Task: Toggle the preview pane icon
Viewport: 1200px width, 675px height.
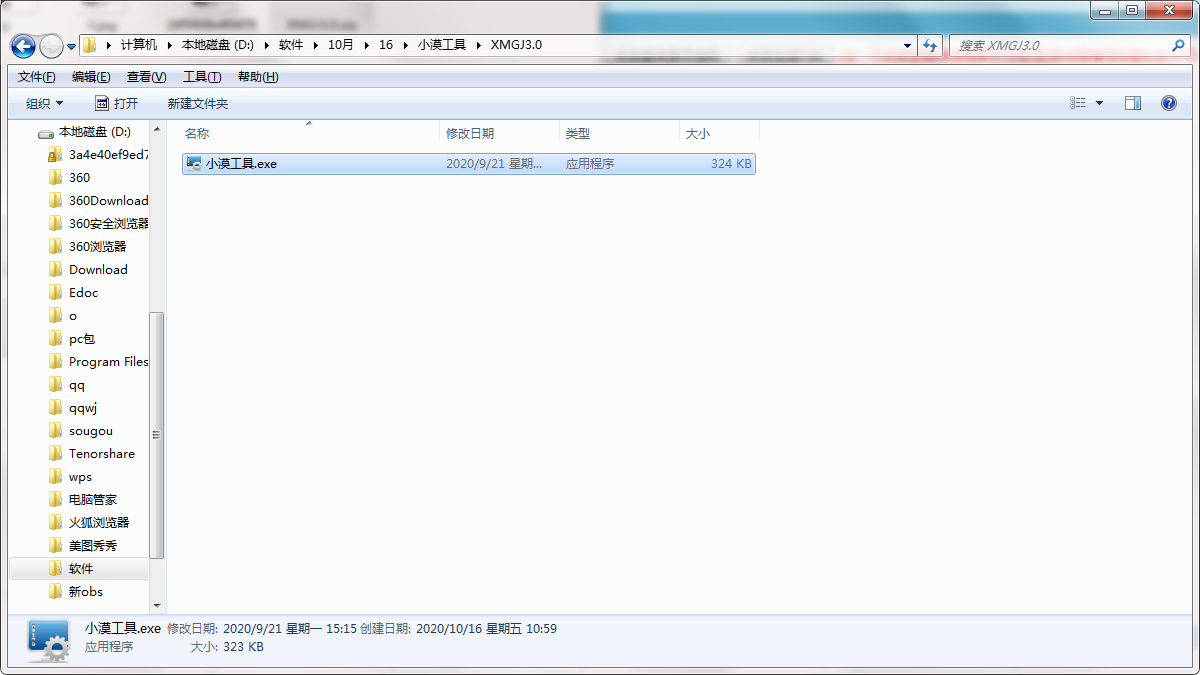Action: pyautogui.click(x=1133, y=104)
